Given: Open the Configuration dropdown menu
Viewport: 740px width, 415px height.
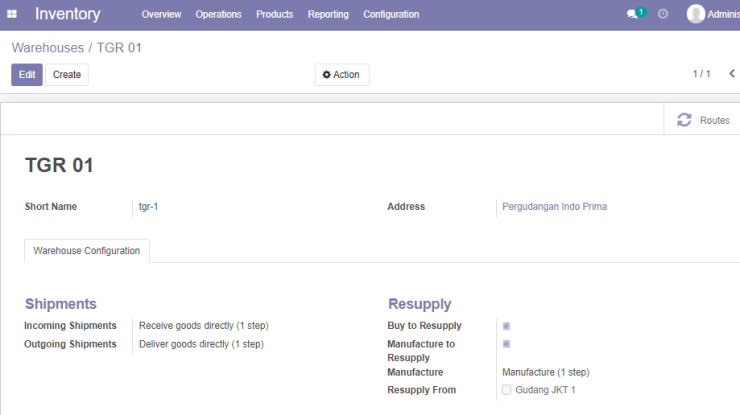Looking at the screenshot, I should point(391,14).
